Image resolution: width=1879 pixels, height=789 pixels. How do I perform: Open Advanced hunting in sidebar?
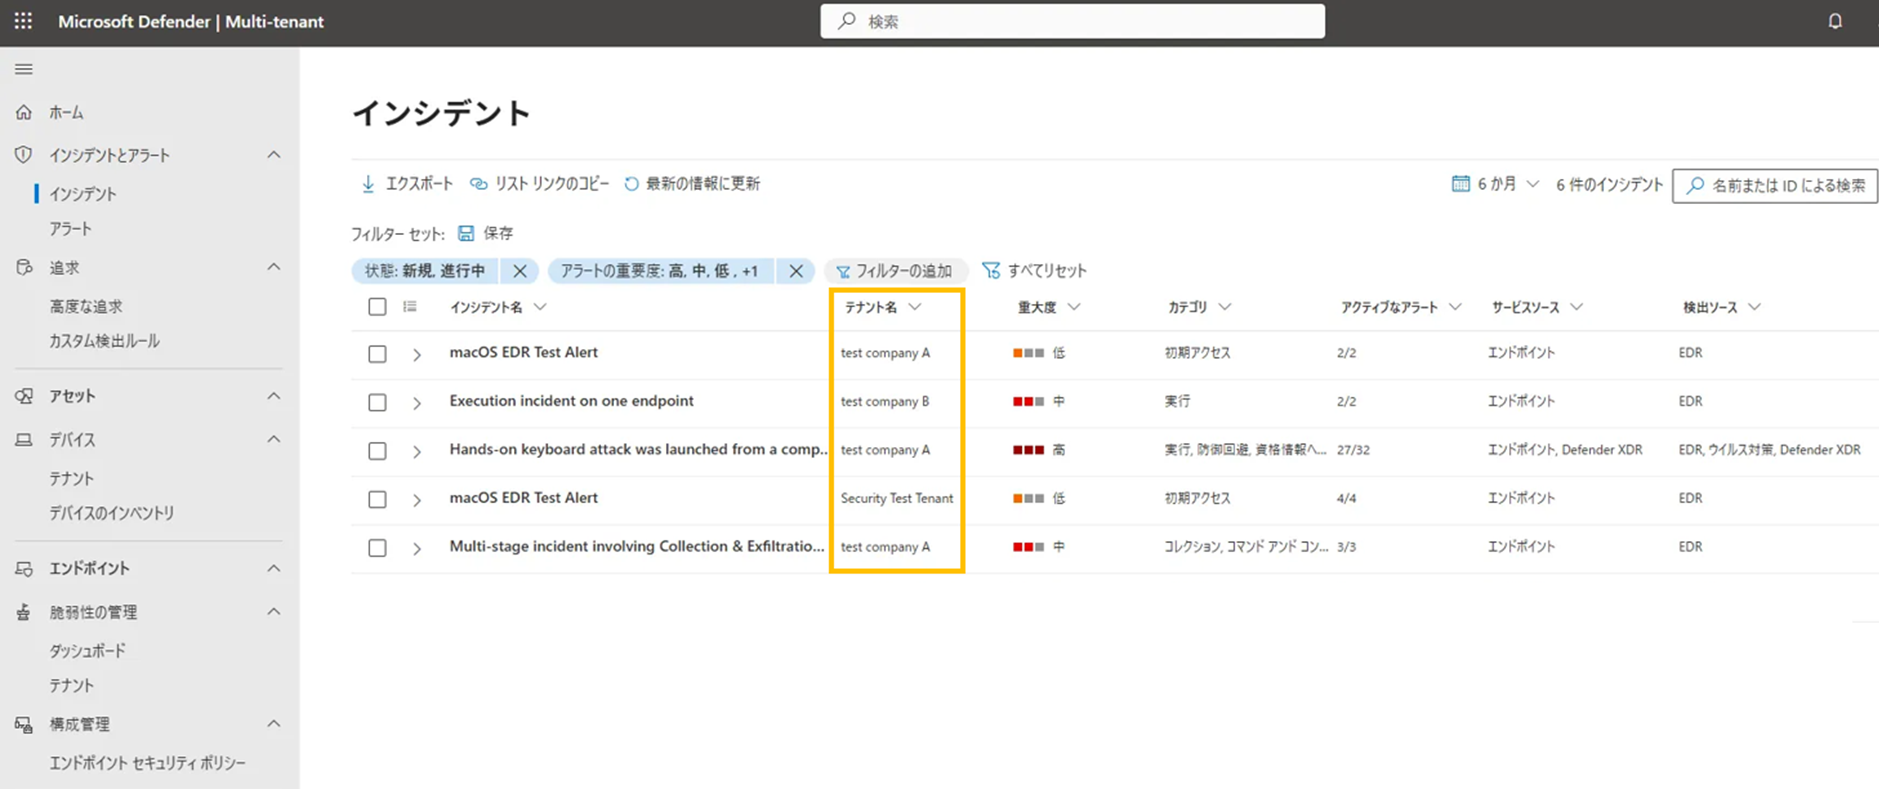click(86, 306)
